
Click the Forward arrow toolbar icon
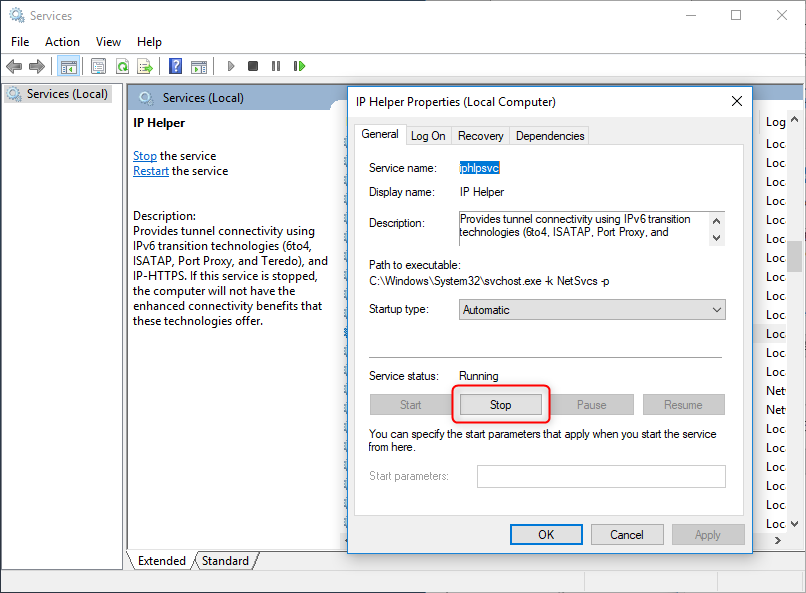(37, 67)
